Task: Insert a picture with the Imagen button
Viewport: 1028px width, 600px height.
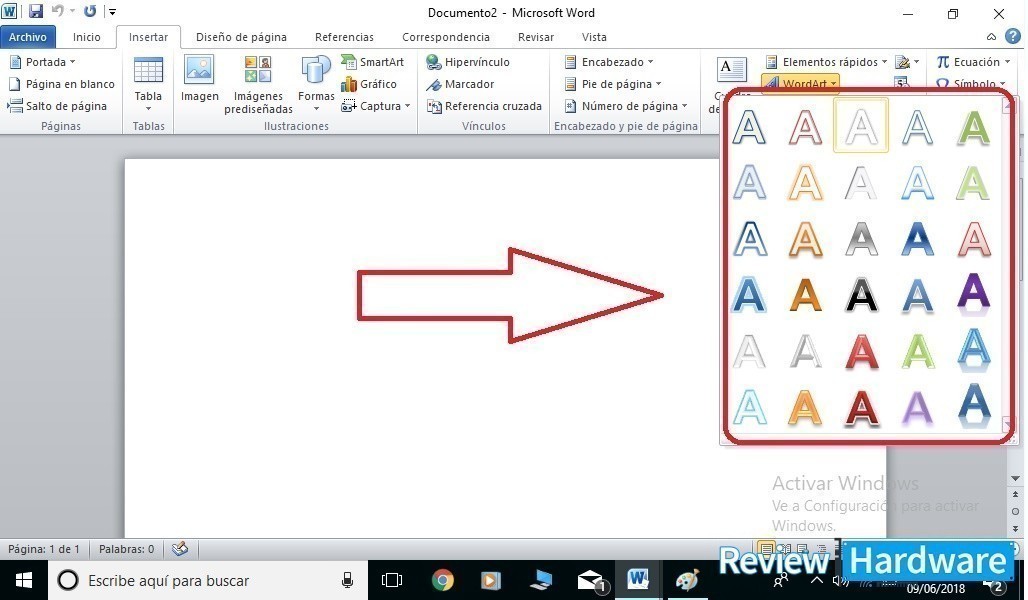Action: (x=199, y=79)
